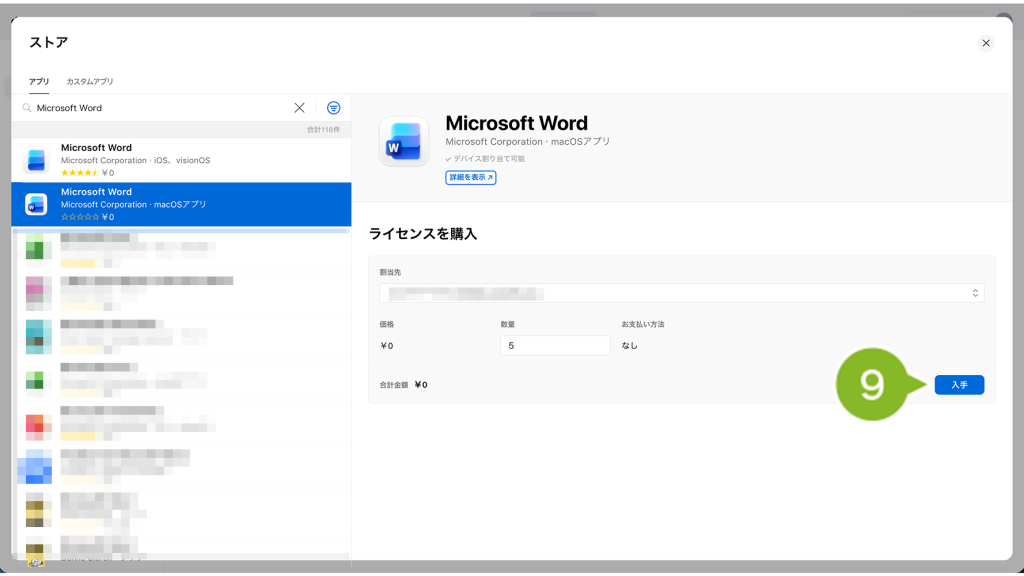This screenshot has height=576, width=1024.
Task: Edit the 数量 quantity field
Action: (555, 345)
